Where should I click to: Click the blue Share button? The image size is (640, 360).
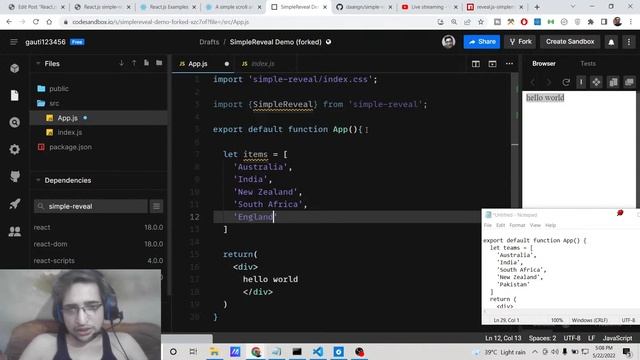click(482, 42)
